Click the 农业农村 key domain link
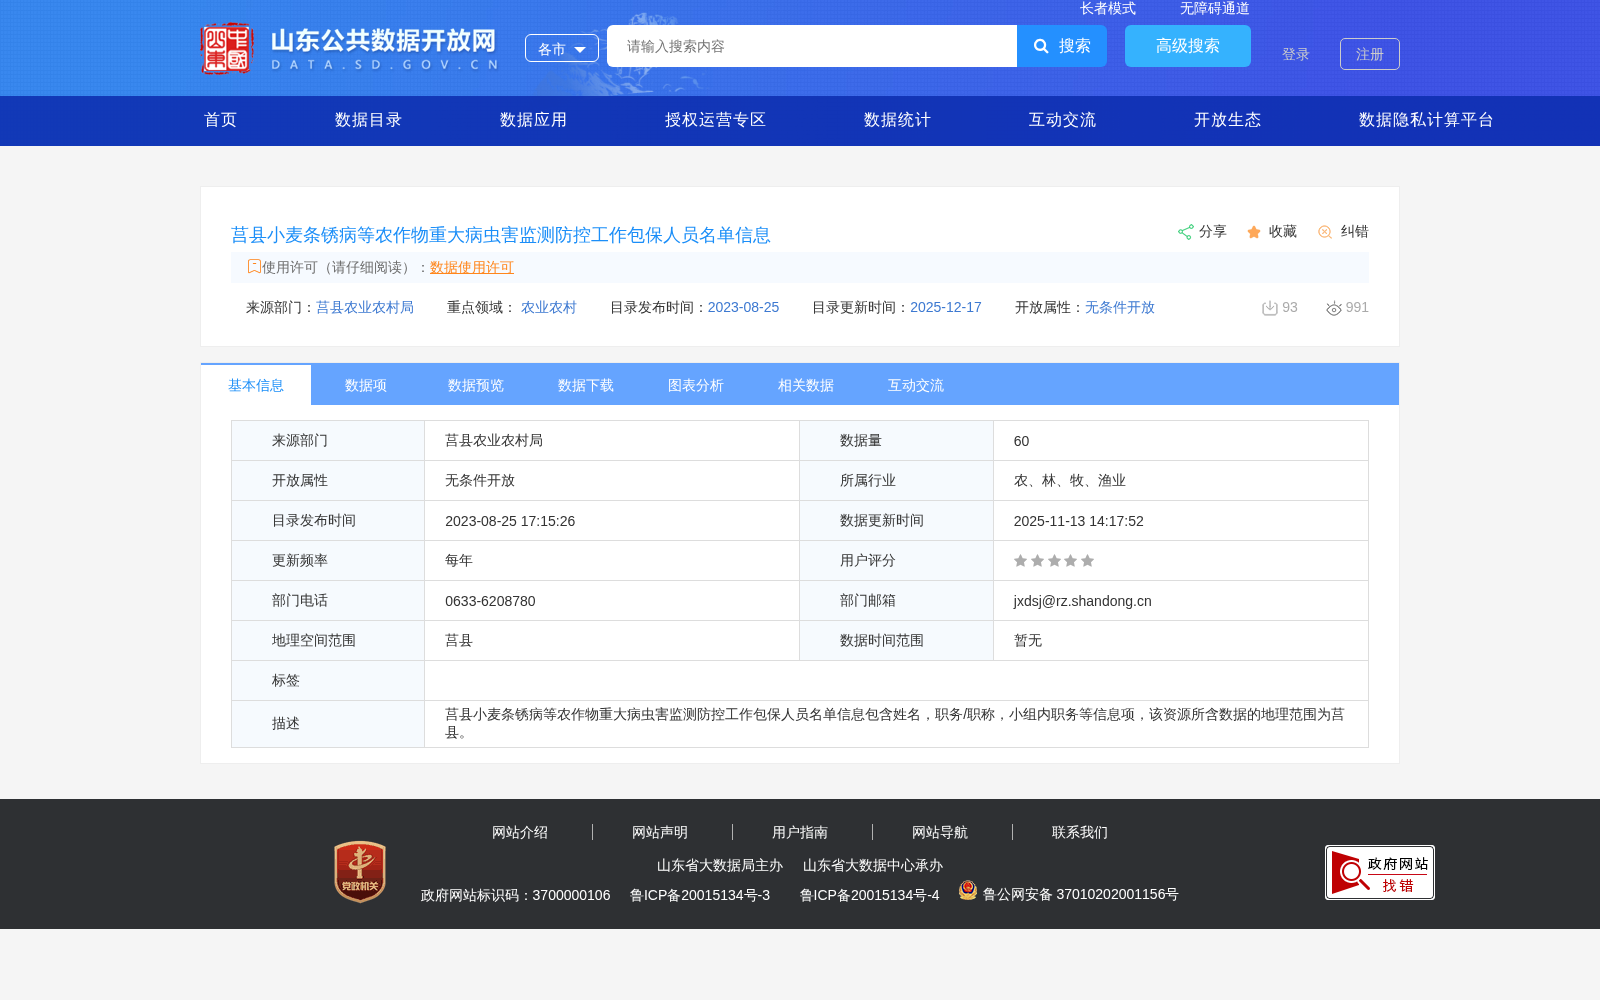Image resolution: width=1600 pixels, height=1000 pixels. (x=549, y=307)
